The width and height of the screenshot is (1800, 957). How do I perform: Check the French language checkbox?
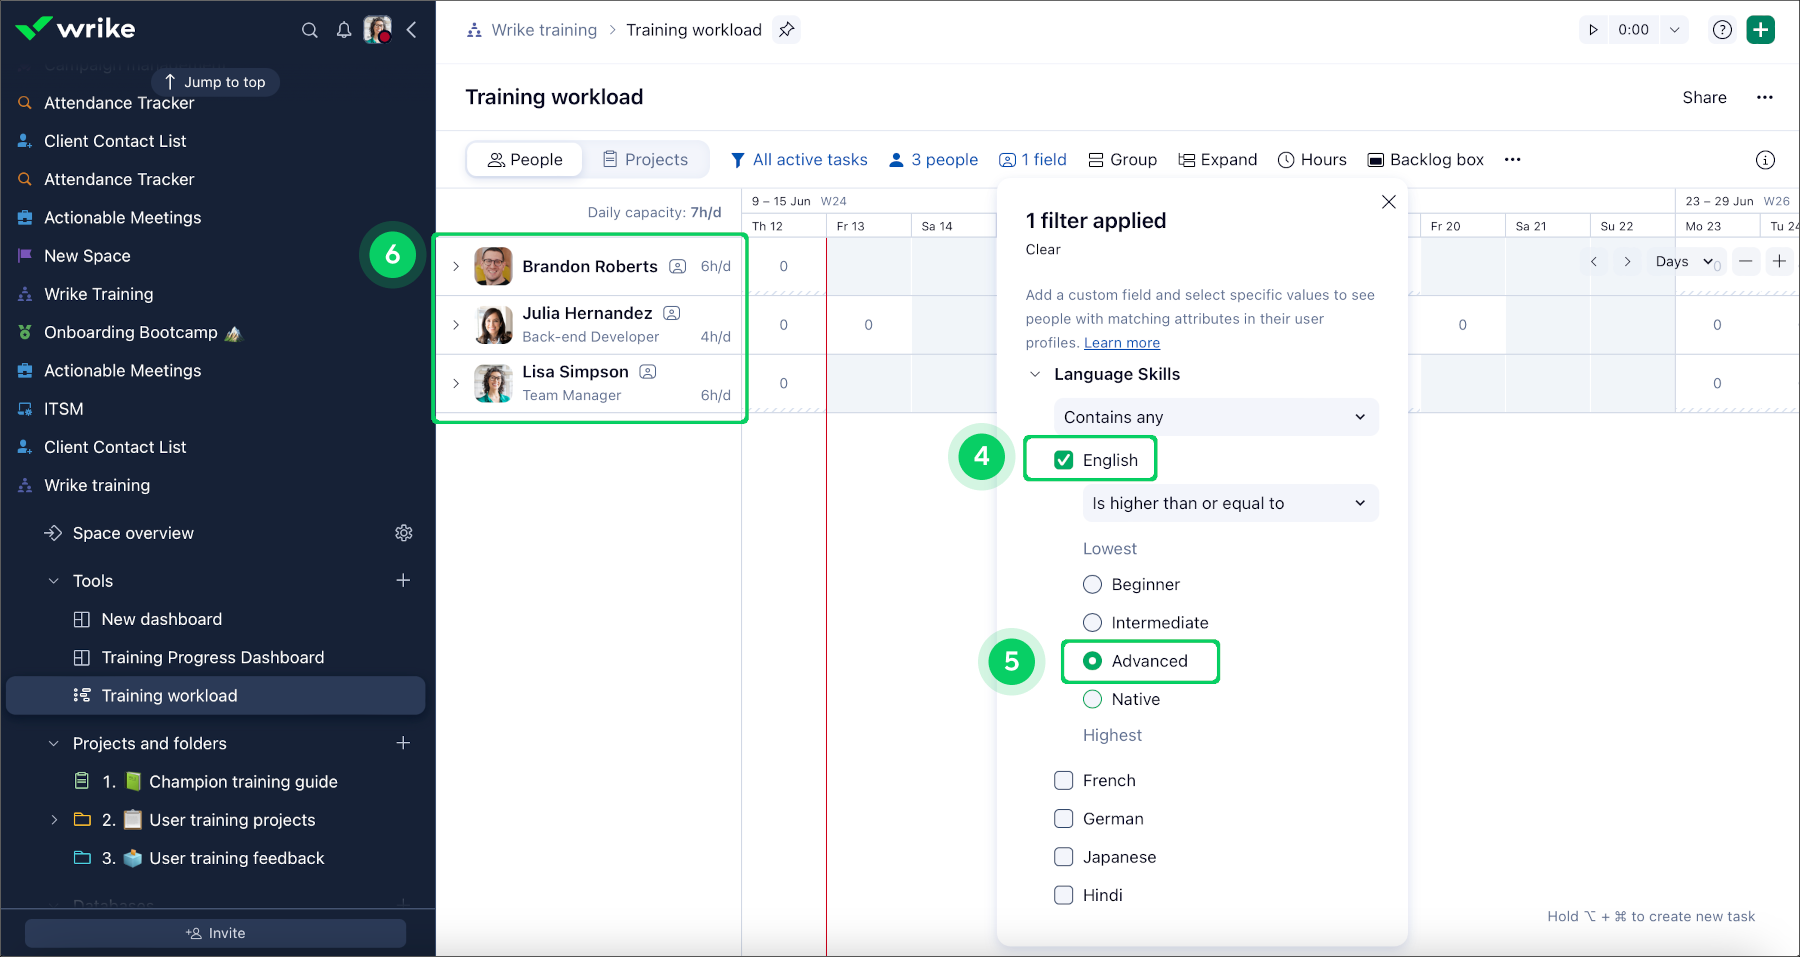coord(1064,780)
